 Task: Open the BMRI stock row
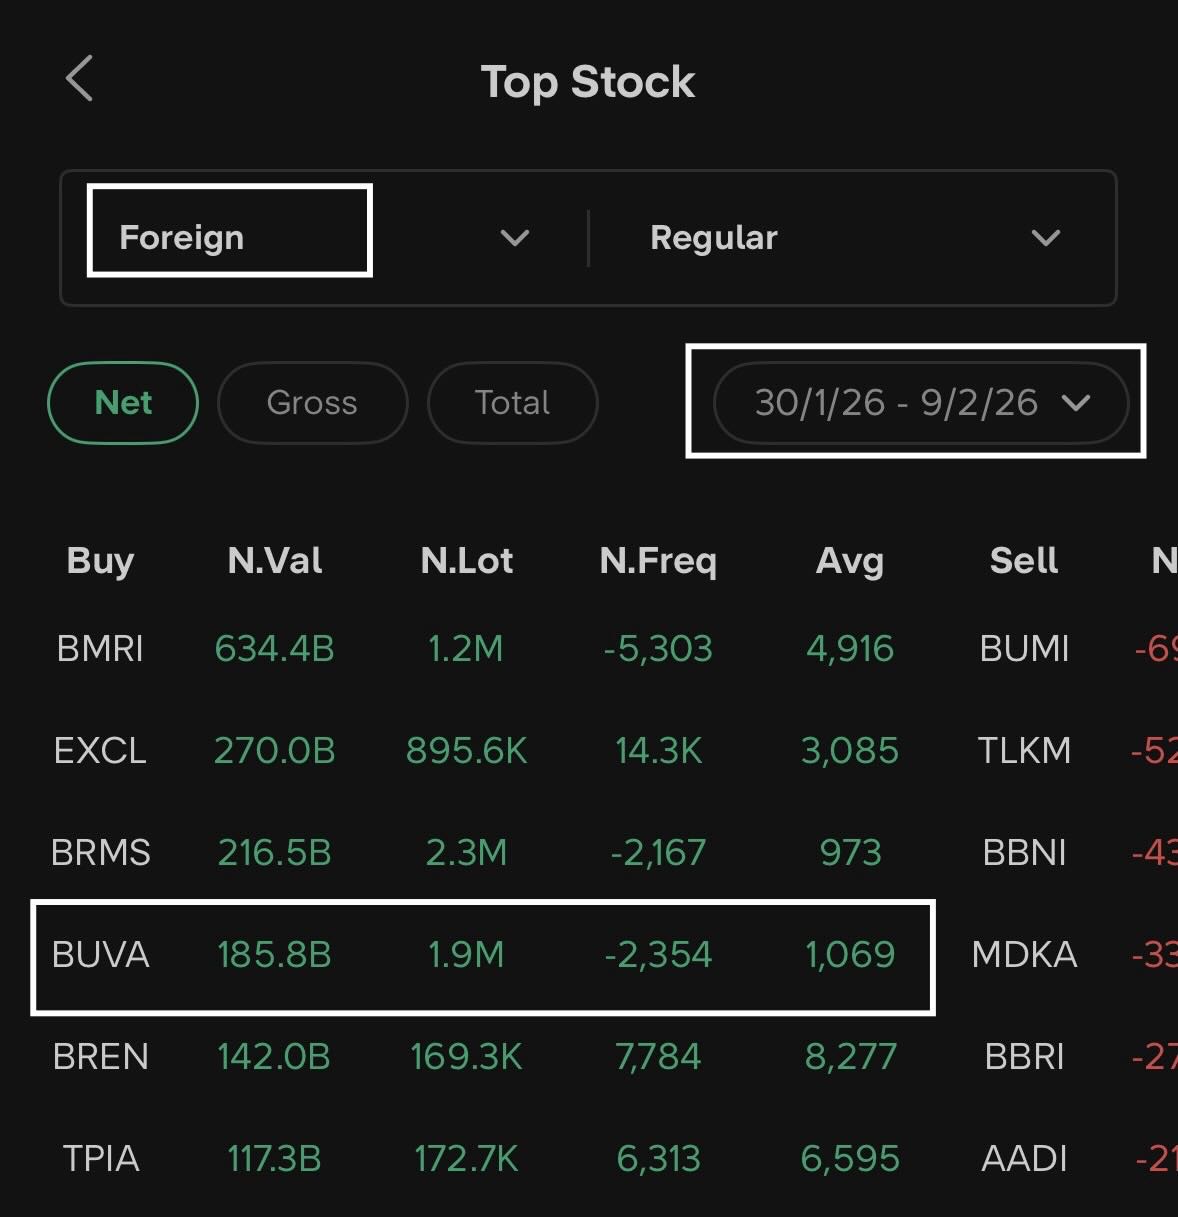[x=100, y=649]
